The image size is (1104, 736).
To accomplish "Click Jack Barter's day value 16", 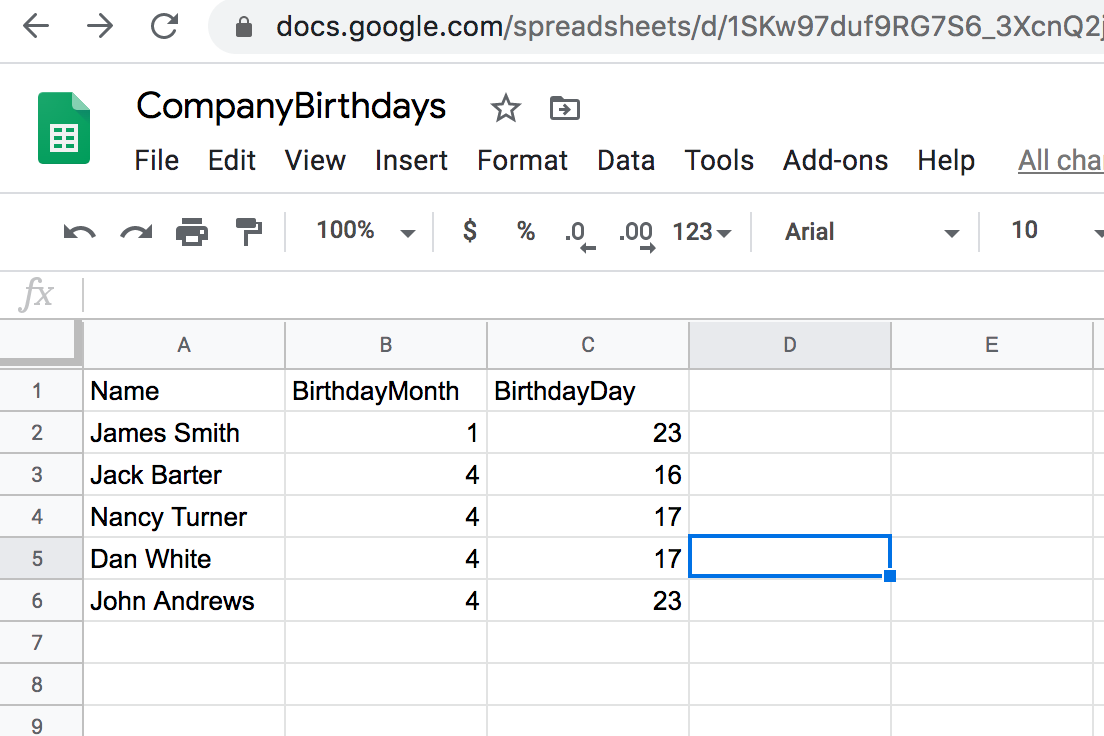I will tap(588, 475).
